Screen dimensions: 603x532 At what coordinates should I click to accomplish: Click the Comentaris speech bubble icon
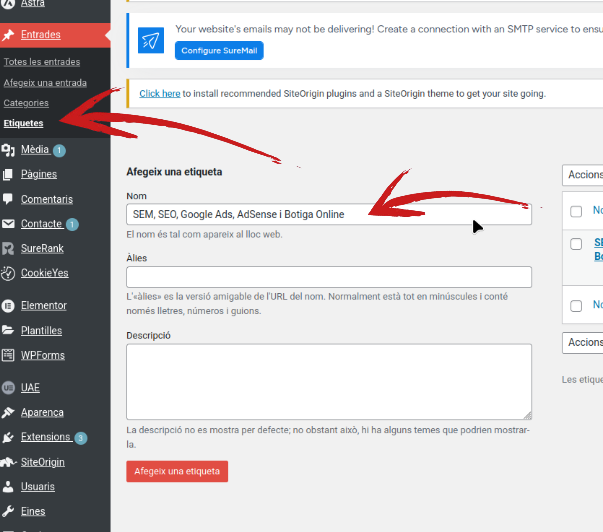tap(9, 199)
